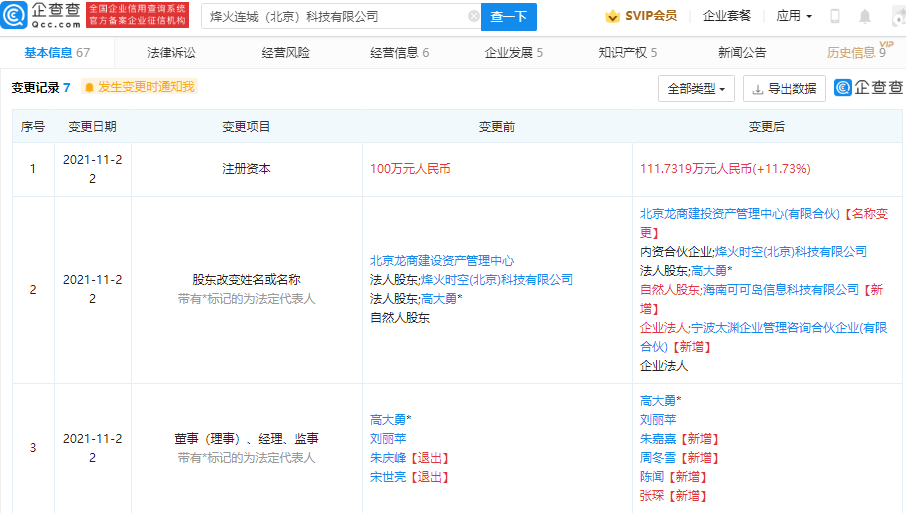The width and height of the screenshot is (906, 513).
Task: Open 朱嘉熹 link in 变更后 column
Action: [658, 439]
